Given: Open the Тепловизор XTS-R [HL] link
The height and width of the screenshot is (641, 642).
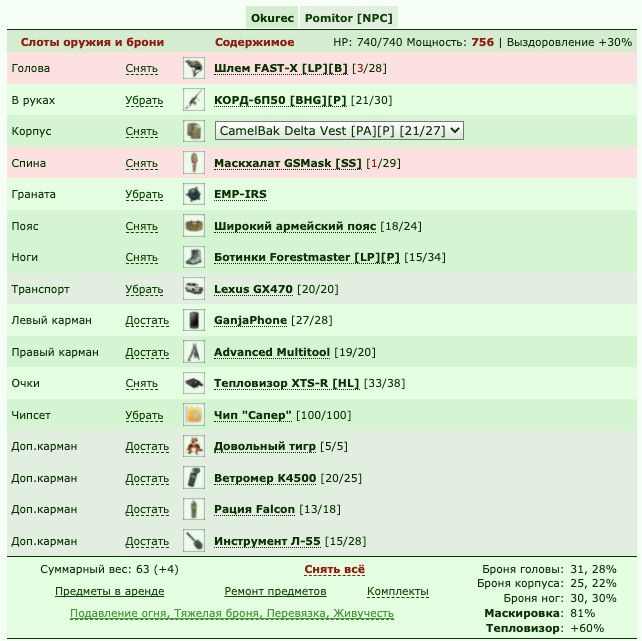Looking at the screenshot, I should tap(287, 384).
